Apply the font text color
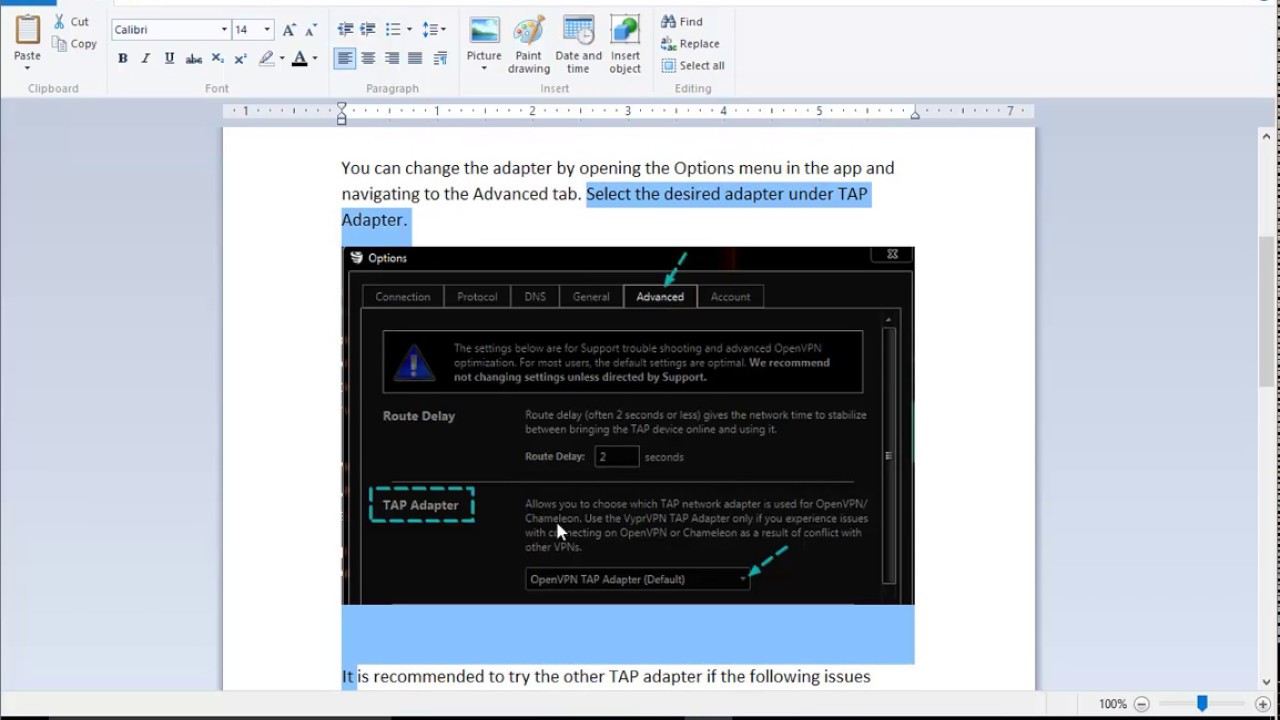The image size is (1280, 720). pyautogui.click(x=299, y=59)
